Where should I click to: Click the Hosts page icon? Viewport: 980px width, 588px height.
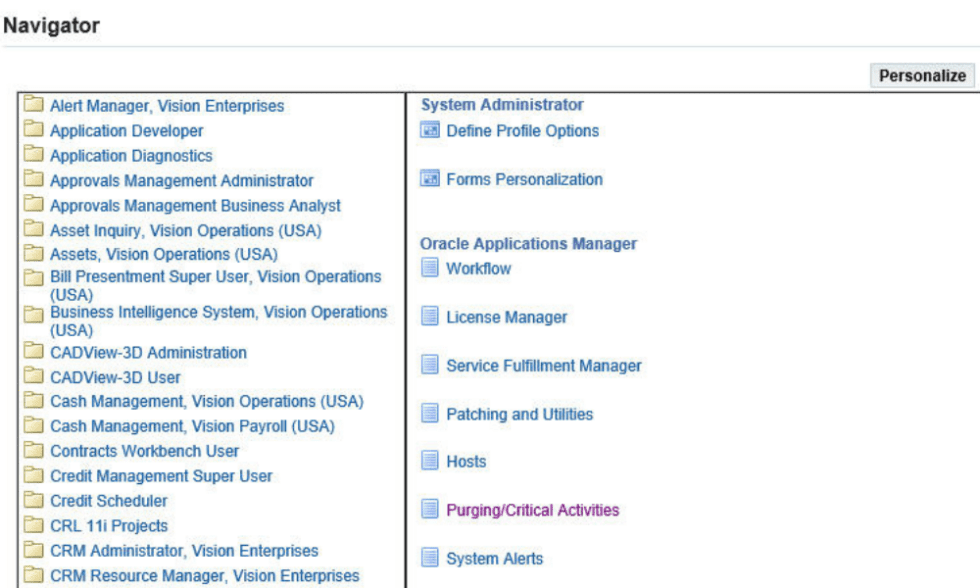pos(430,462)
